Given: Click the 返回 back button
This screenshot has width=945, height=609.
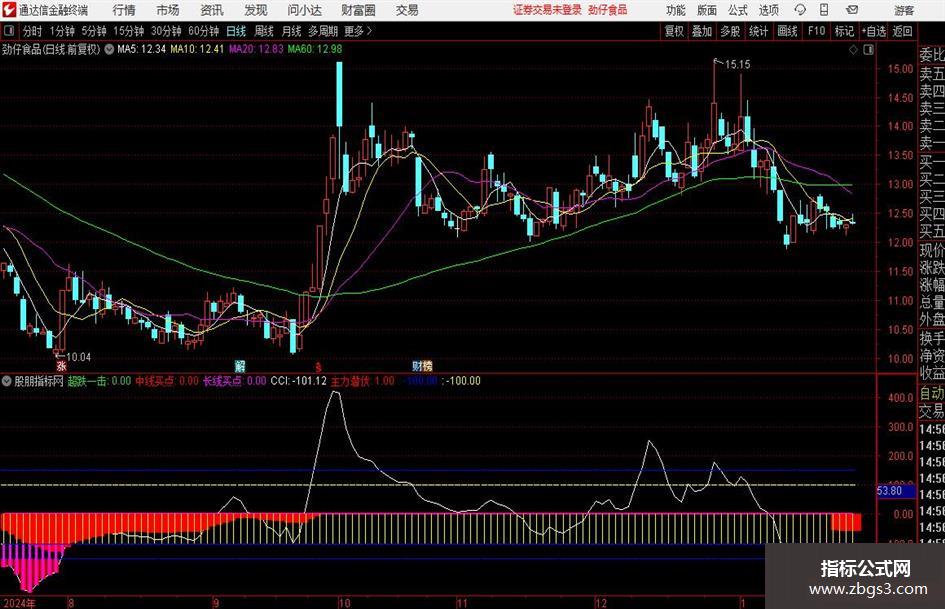Looking at the screenshot, I should pos(902,31).
